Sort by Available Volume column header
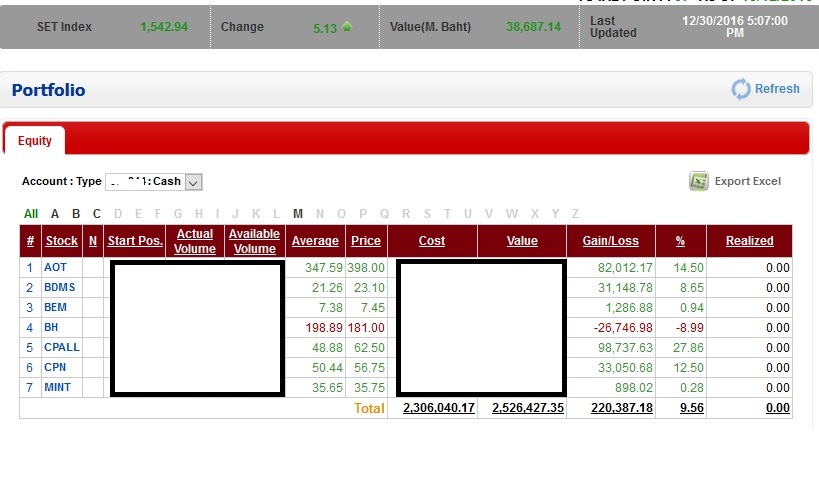 click(x=254, y=241)
